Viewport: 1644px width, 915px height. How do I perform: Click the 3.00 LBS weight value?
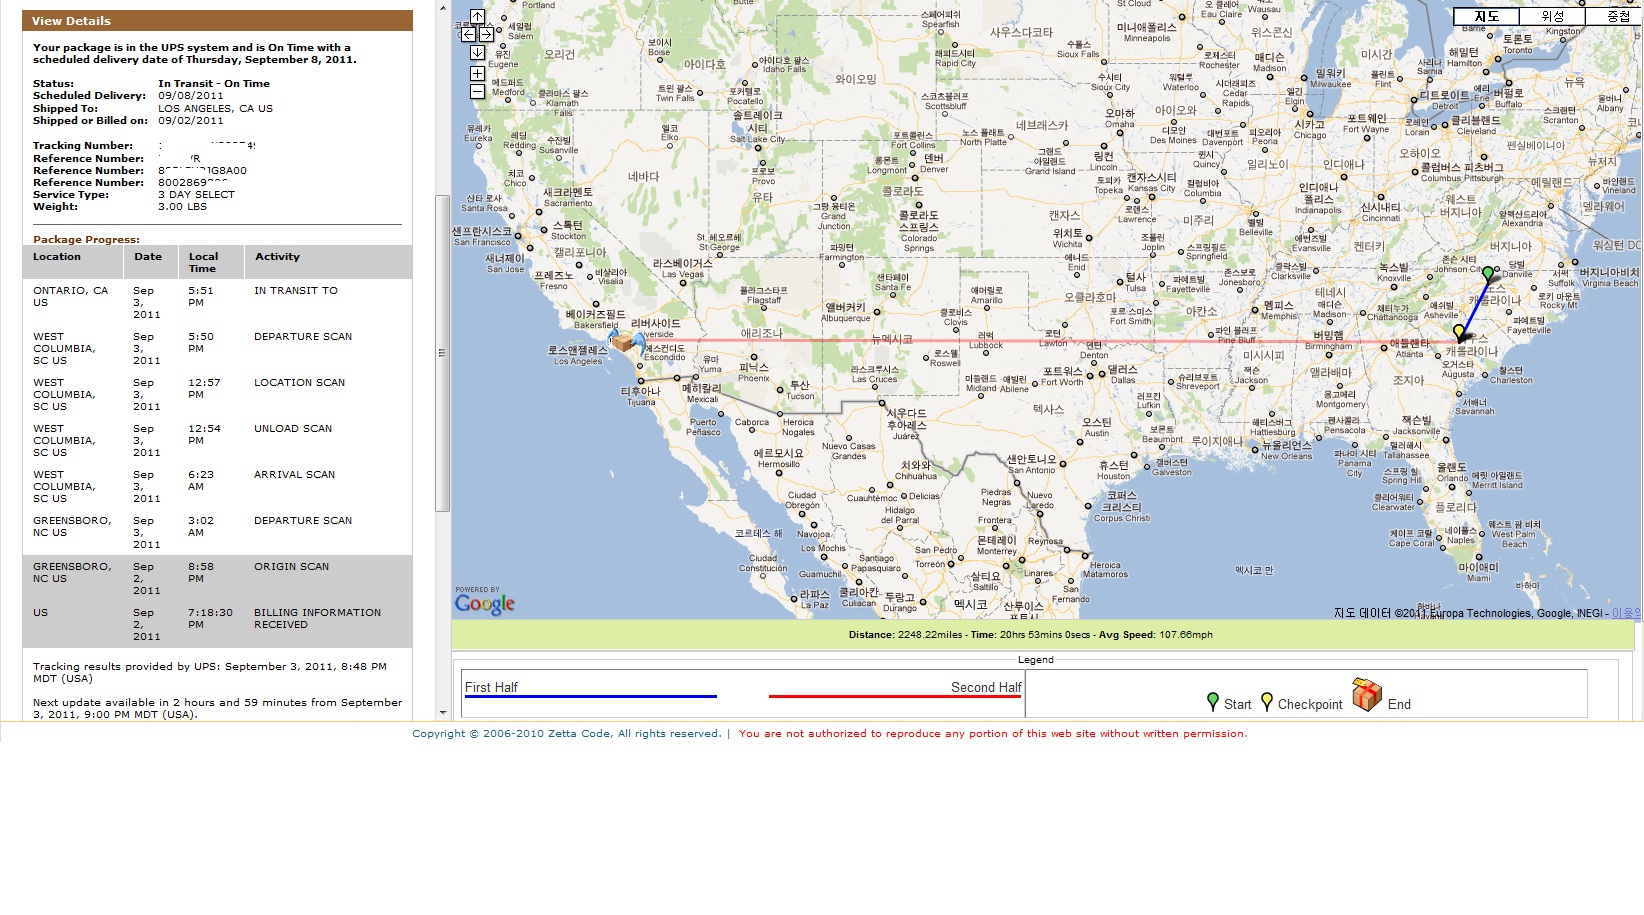[x=182, y=207]
